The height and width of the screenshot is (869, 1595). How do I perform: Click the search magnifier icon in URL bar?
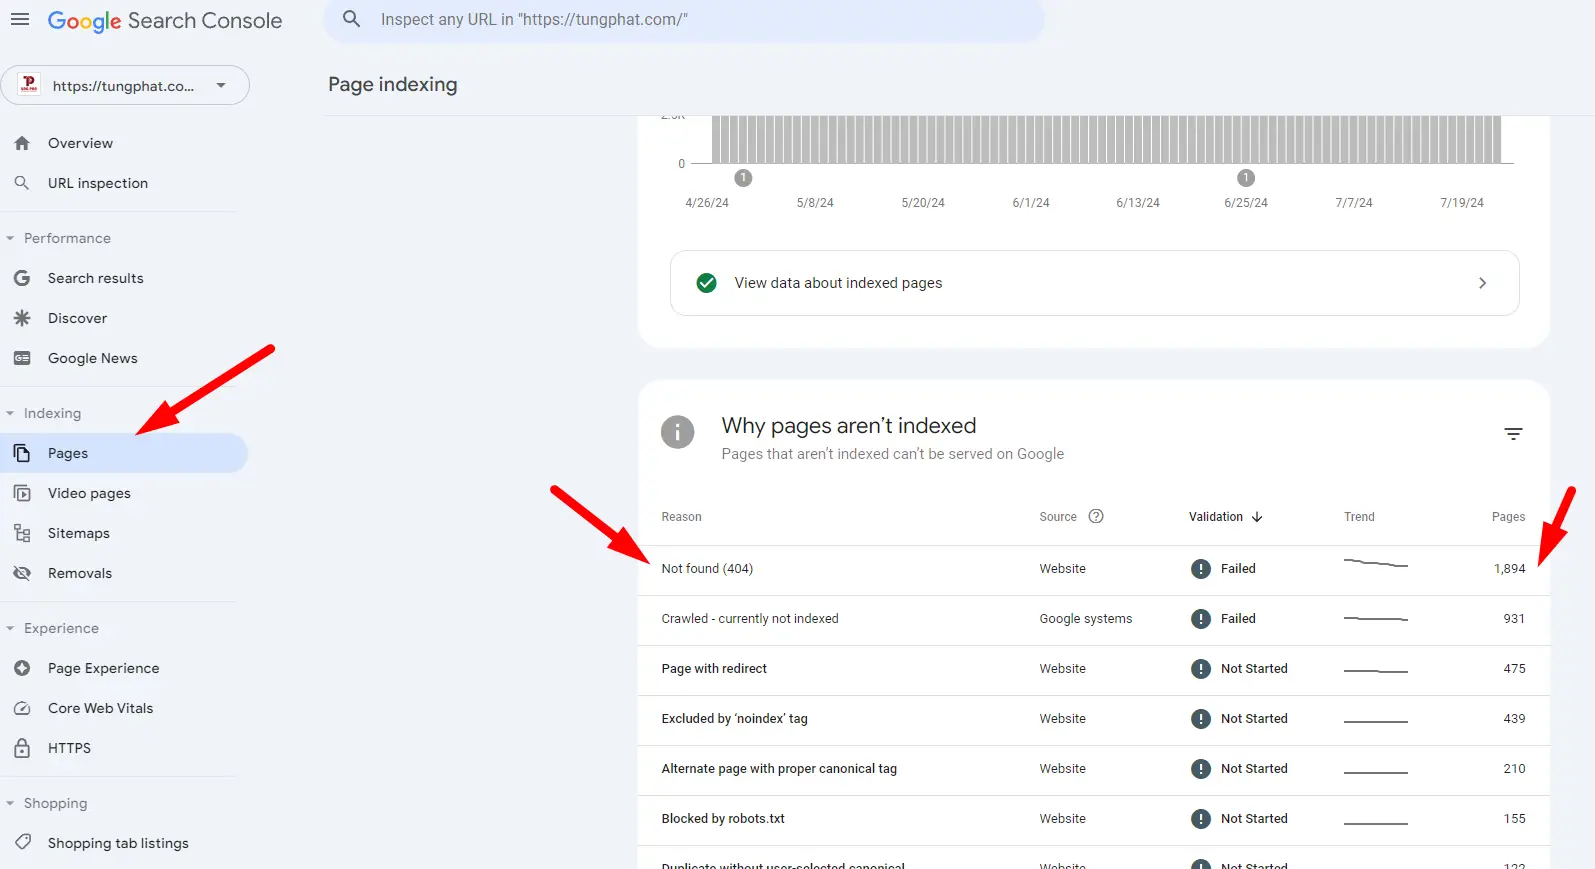352,19
